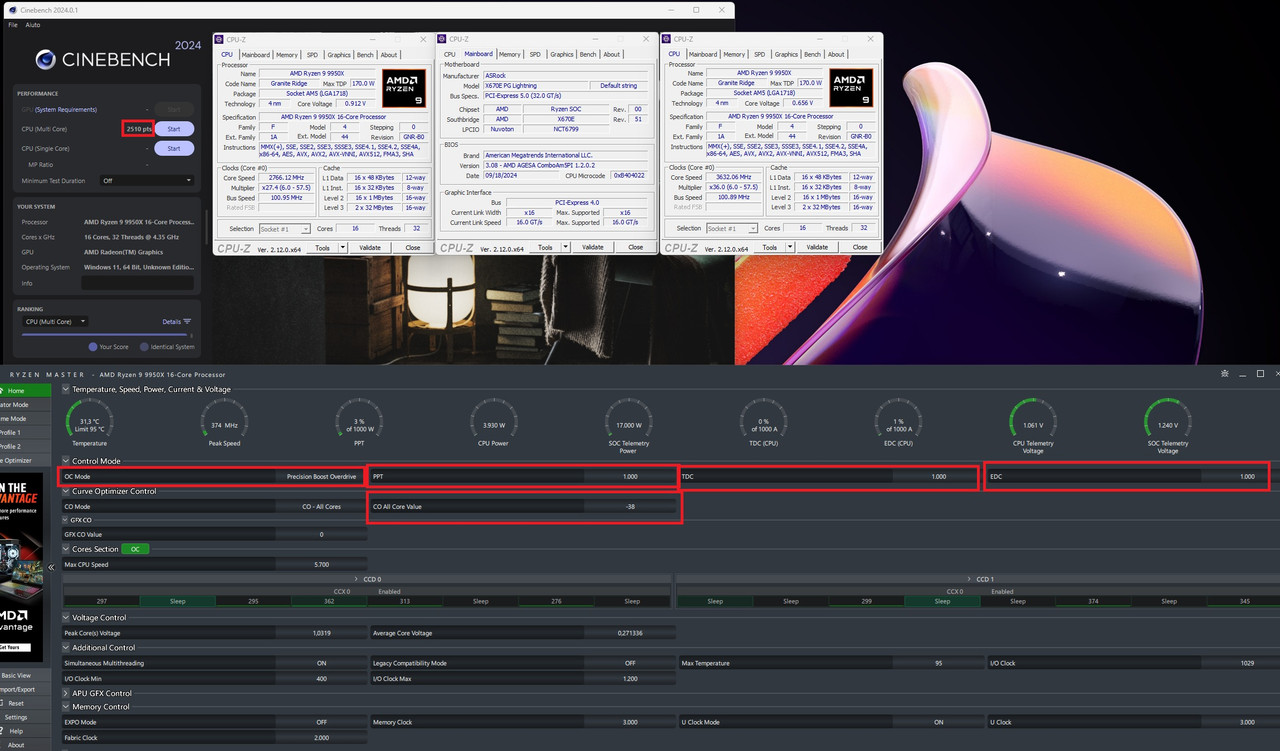Click Close button in middle CPU-Z window
Screen dimensions: 1280x751
click(636, 247)
